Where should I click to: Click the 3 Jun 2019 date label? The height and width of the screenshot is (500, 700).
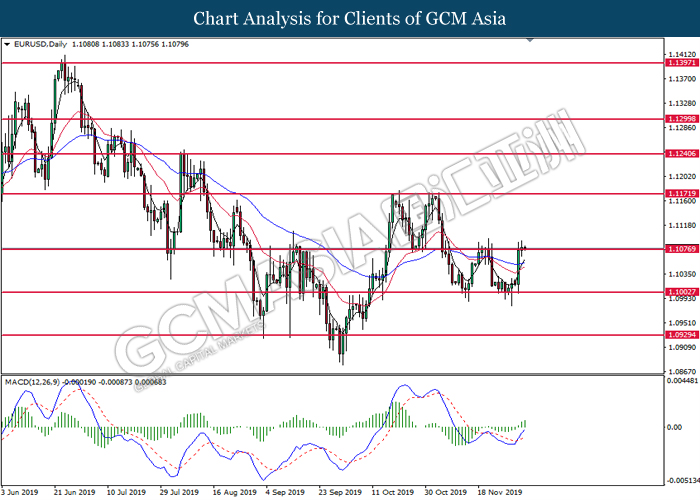(20, 492)
